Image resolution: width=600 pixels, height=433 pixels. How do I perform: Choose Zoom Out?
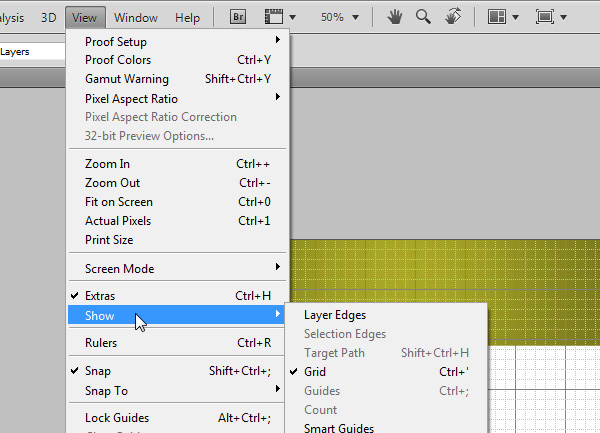[x=178, y=183]
